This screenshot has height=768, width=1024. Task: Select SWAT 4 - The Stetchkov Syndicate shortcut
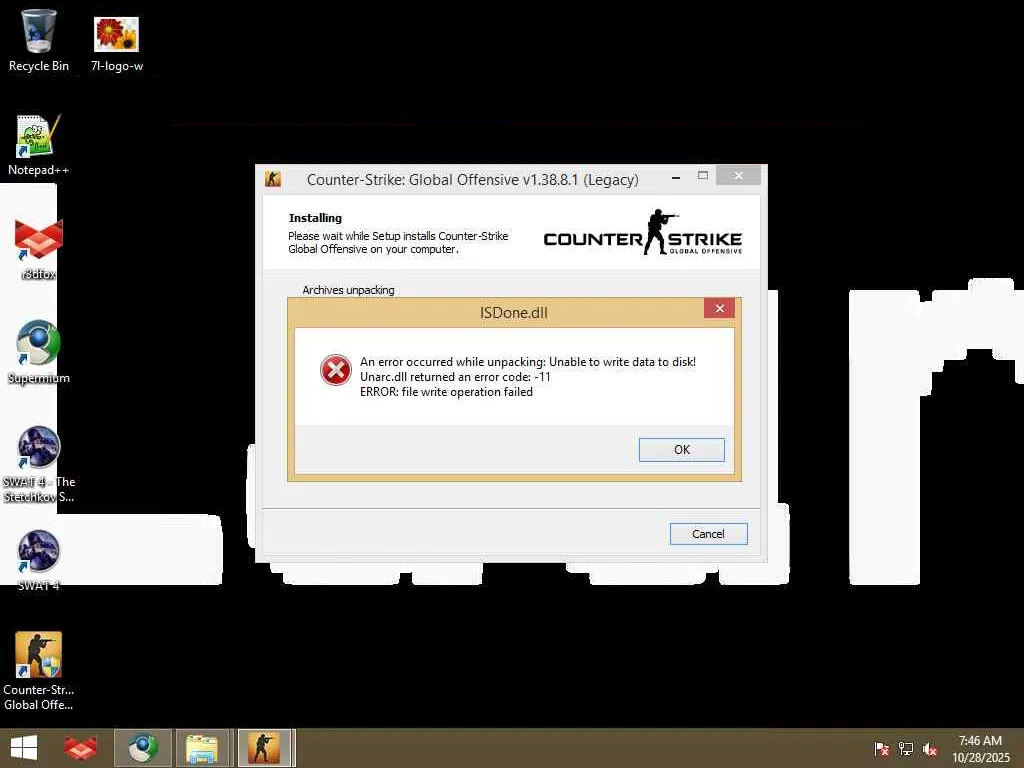[x=39, y=464]
